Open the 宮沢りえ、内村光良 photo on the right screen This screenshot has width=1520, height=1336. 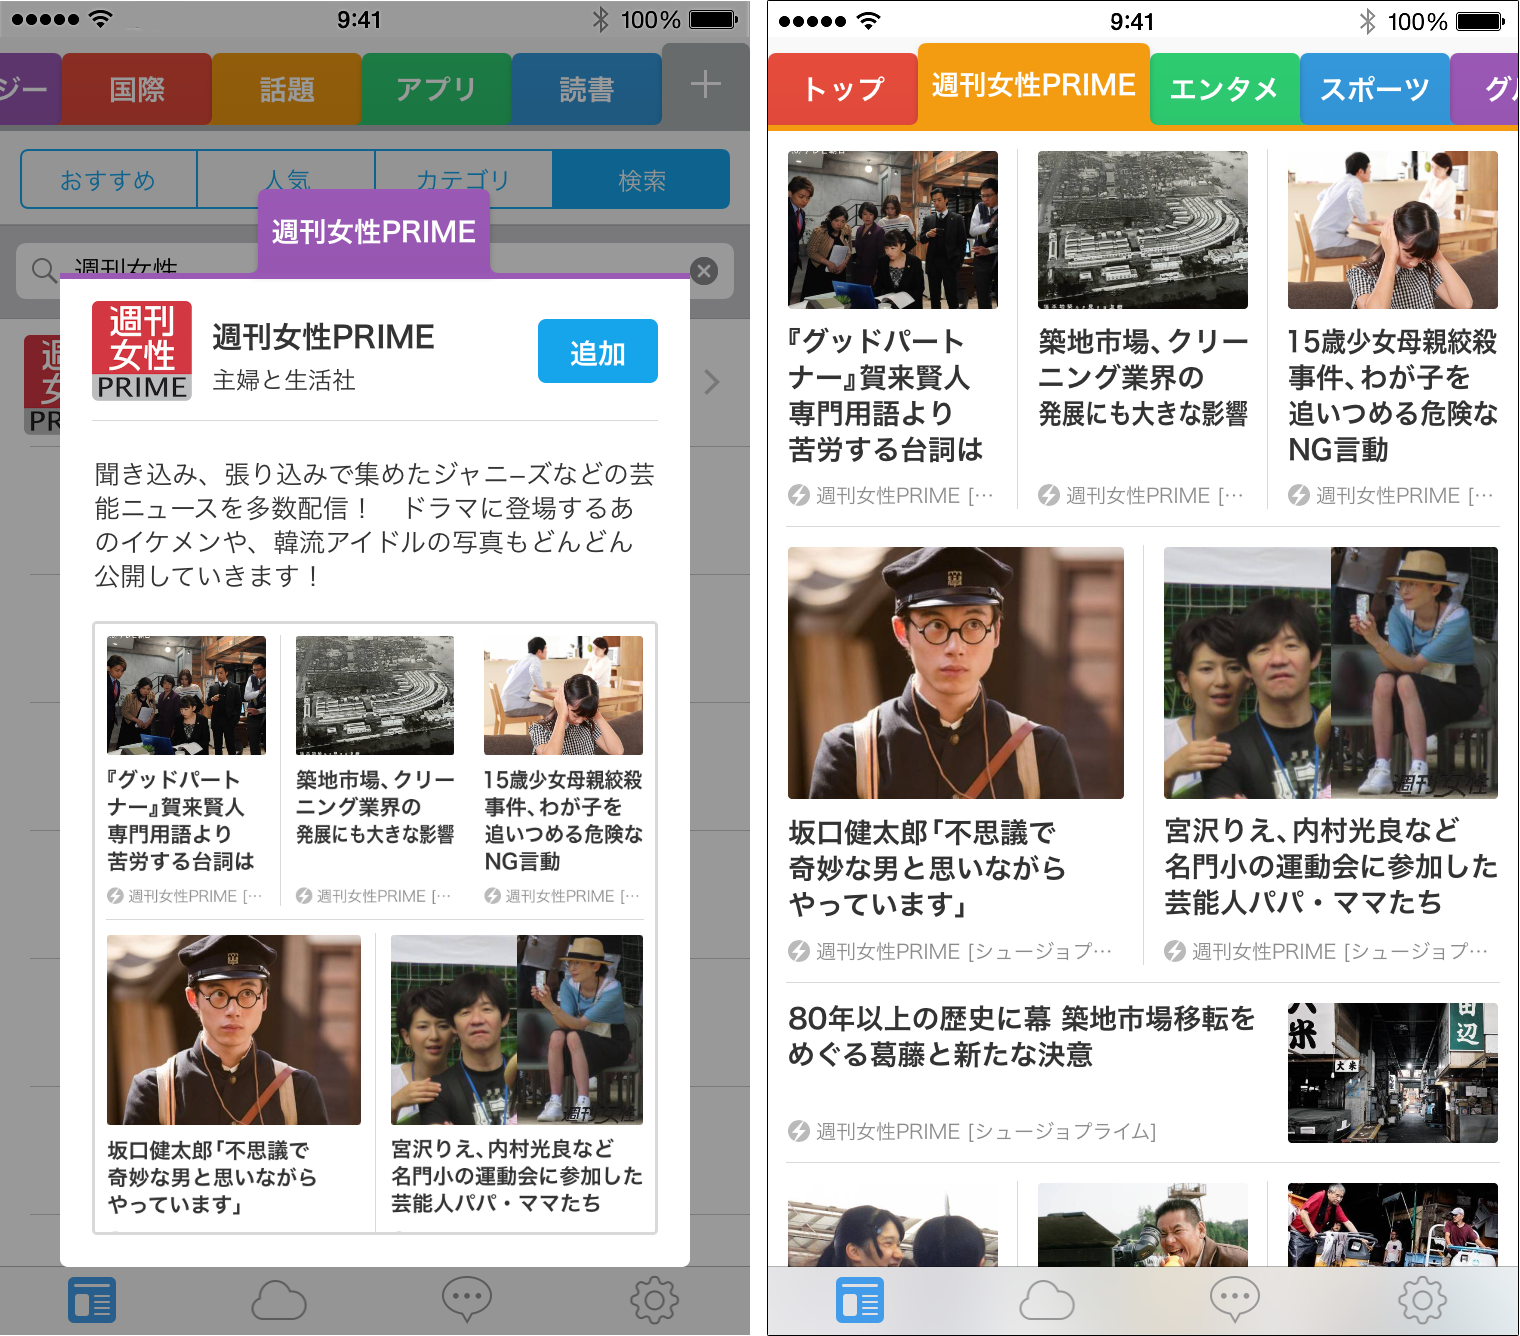pos(1331,673)
